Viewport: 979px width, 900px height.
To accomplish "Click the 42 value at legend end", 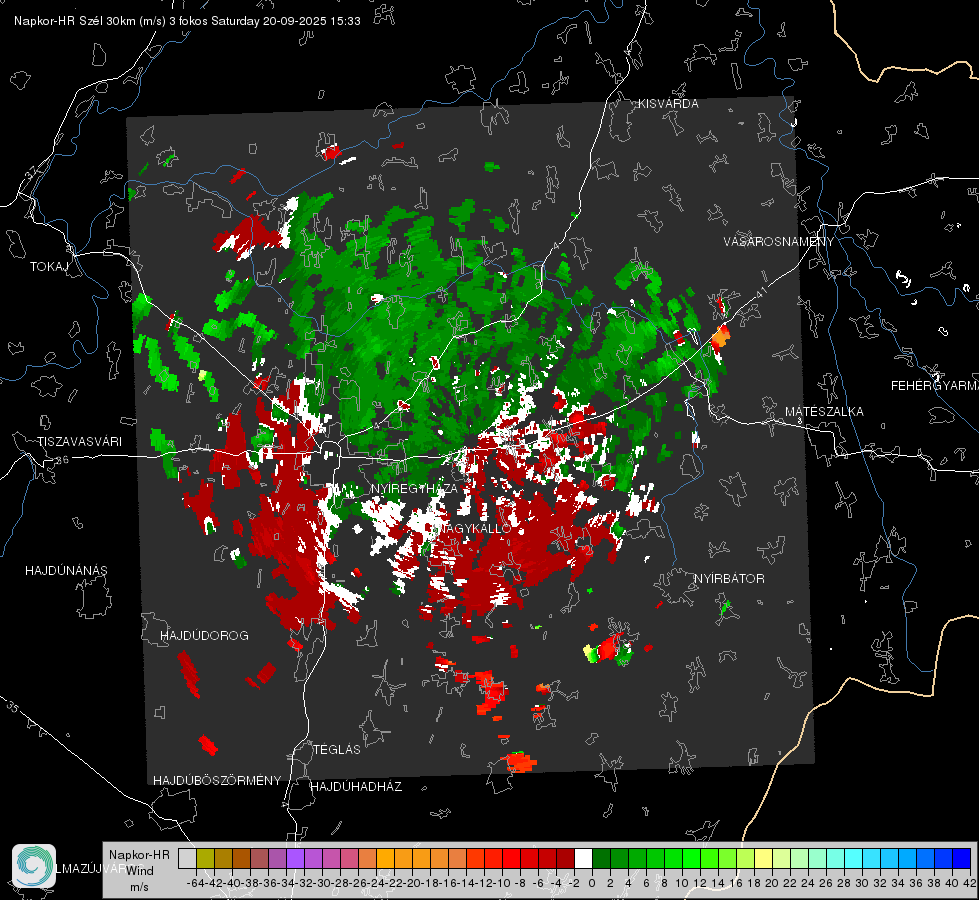I will coord(969,883).
